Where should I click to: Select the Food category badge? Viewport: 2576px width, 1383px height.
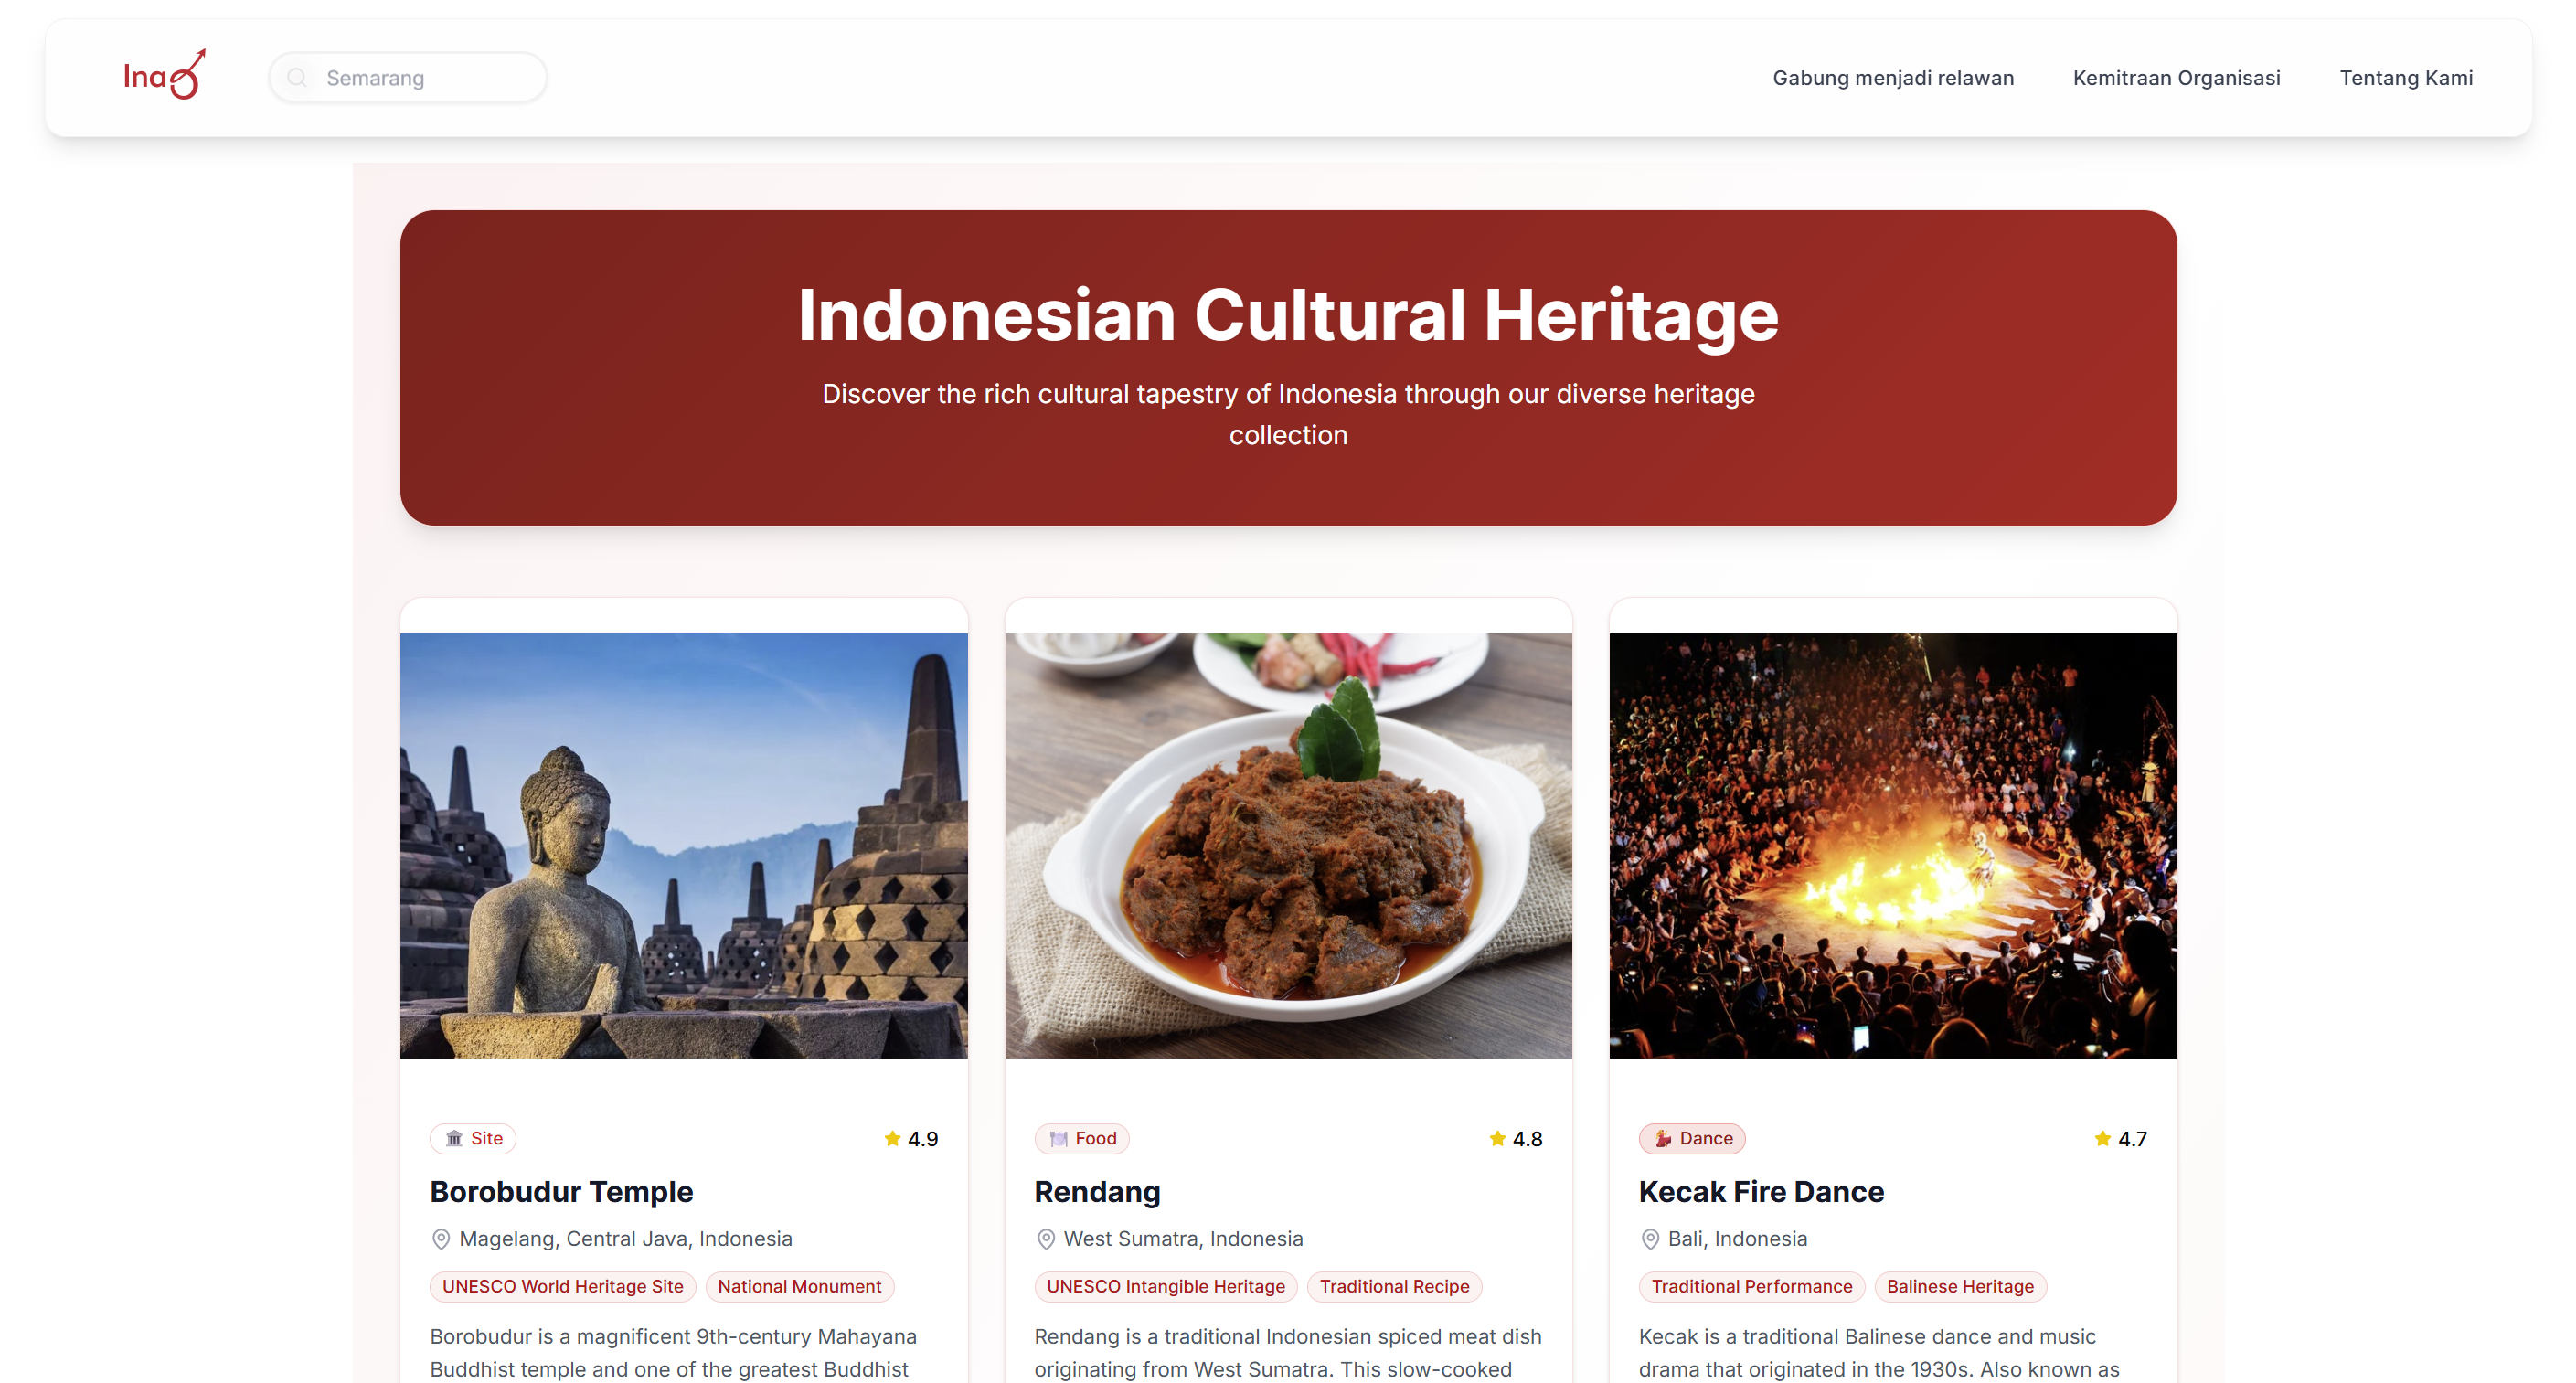point(1082,1138)
